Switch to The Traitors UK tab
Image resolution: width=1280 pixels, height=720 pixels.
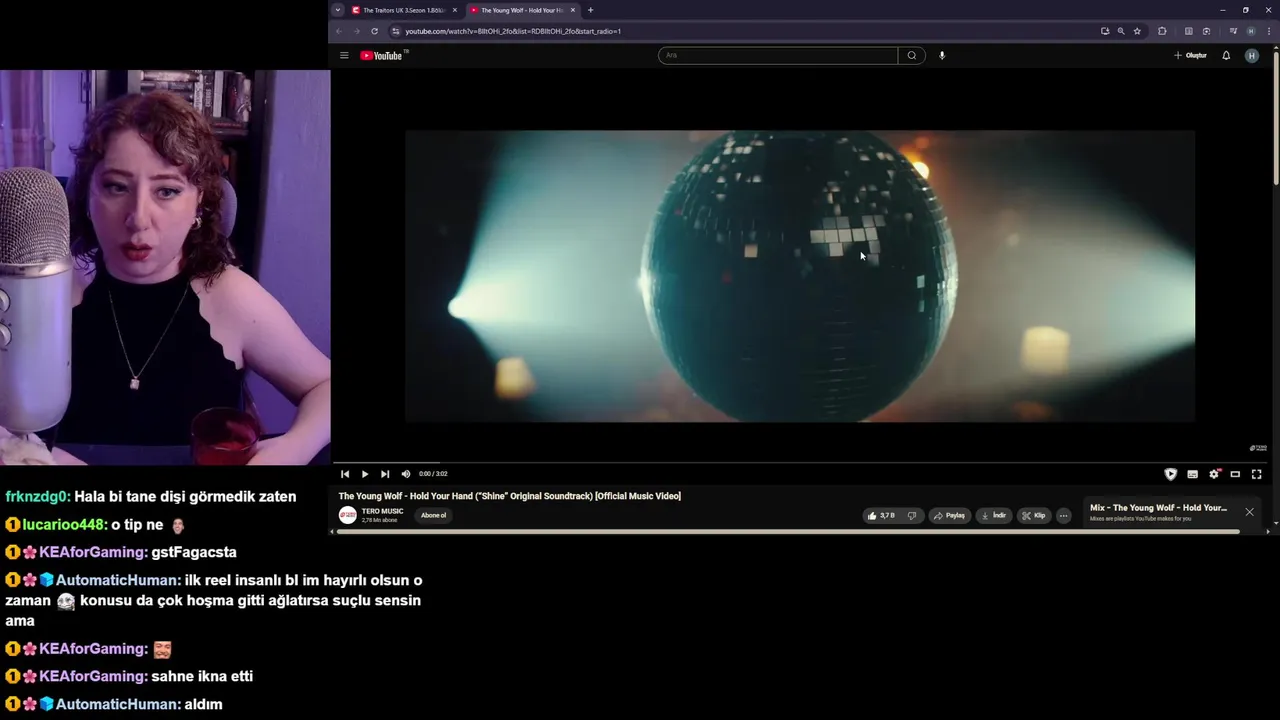click(x=404, y=10)
